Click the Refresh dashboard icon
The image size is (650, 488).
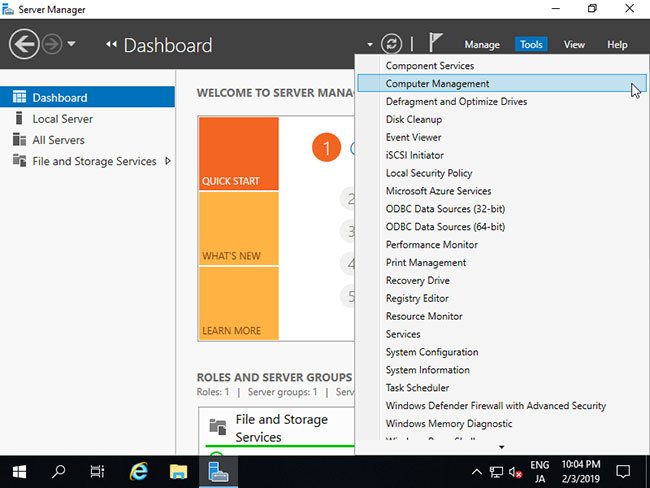pos(391,44)
